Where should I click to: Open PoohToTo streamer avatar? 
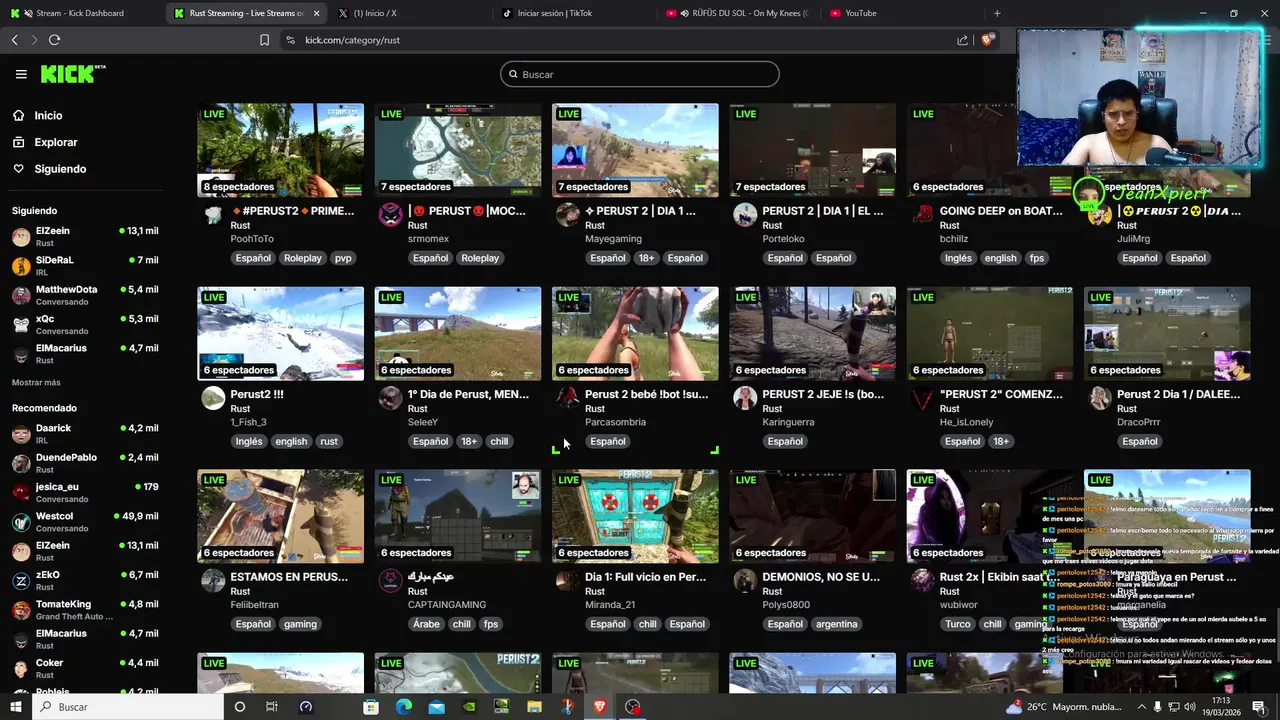coord(213,215)
